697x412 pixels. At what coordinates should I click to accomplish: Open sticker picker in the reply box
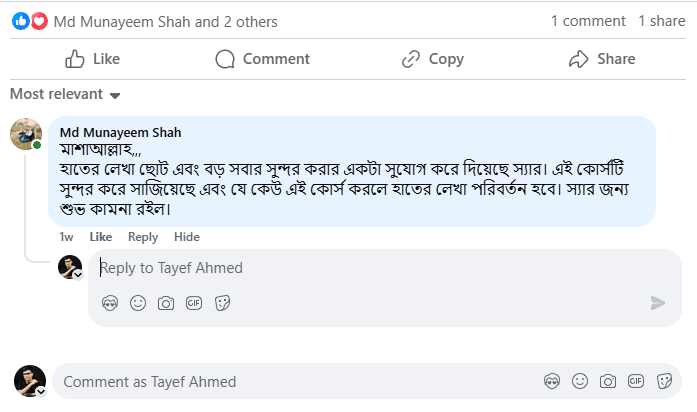coord(223,302)
